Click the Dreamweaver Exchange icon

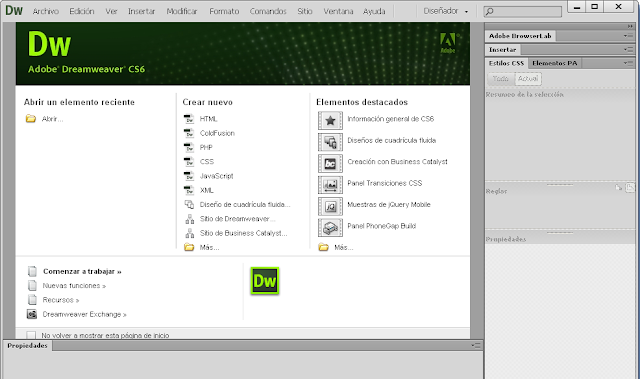point(32,314)
